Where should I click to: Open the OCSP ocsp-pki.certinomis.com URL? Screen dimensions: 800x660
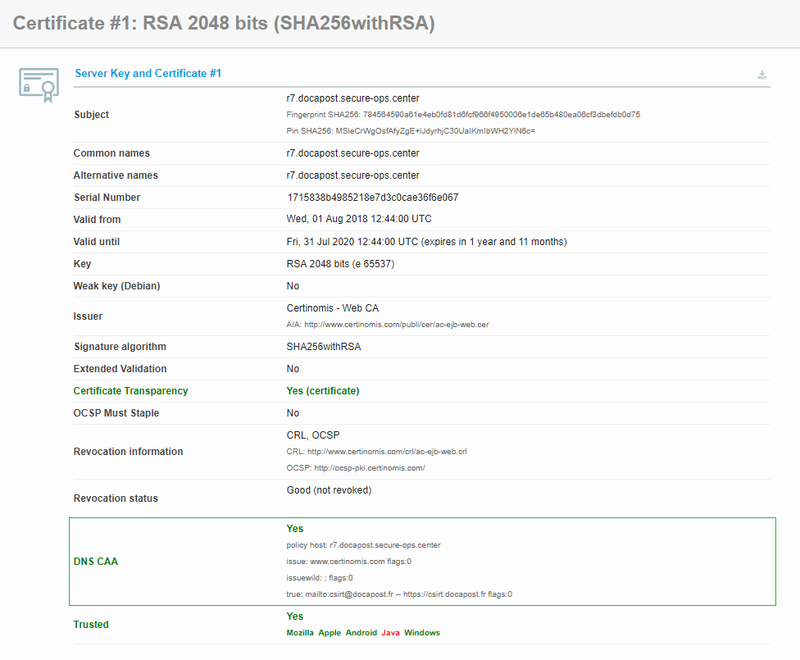(369, 468)
